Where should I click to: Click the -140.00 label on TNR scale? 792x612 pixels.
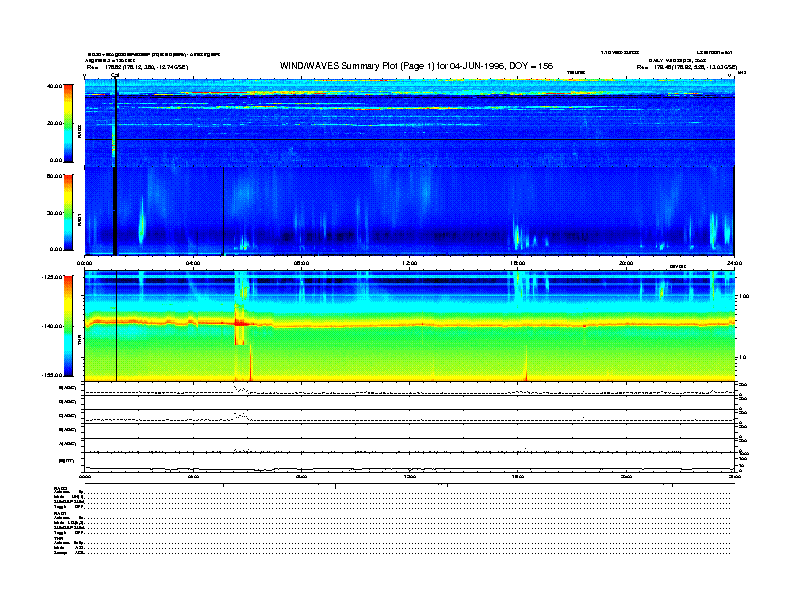(x=52, y=326)
